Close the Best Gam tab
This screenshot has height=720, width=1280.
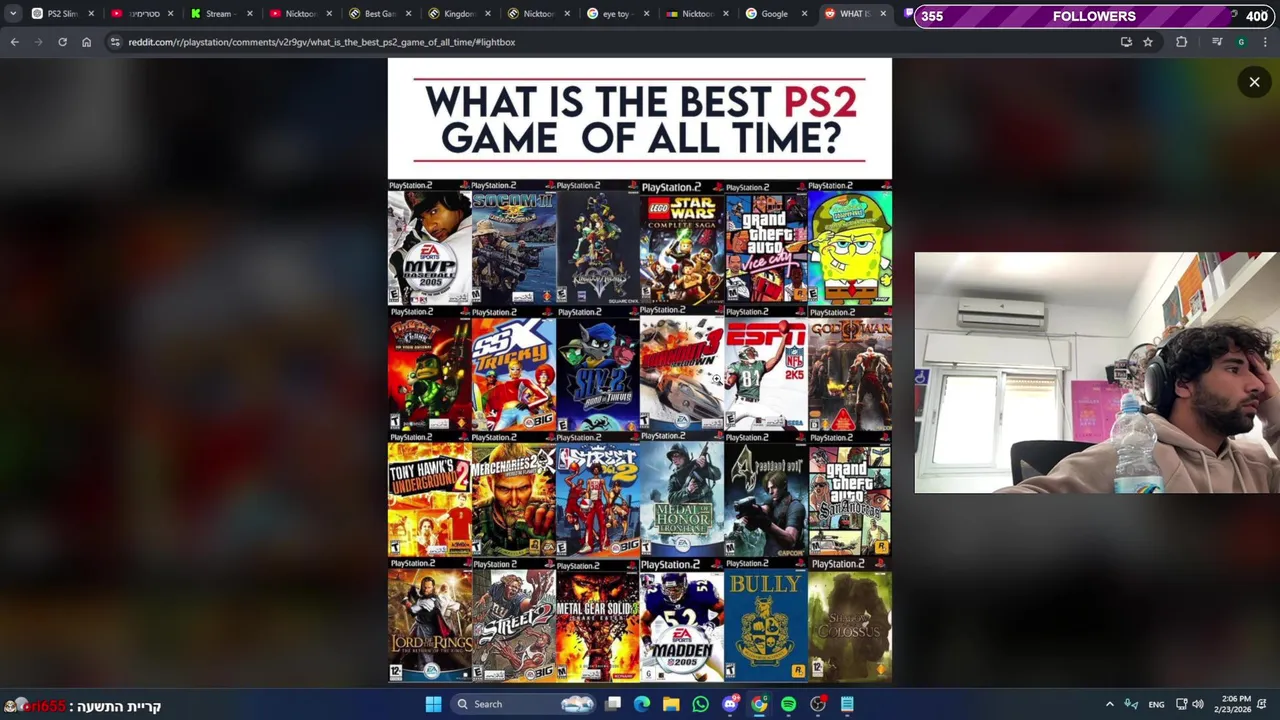[x=408, y=14]
